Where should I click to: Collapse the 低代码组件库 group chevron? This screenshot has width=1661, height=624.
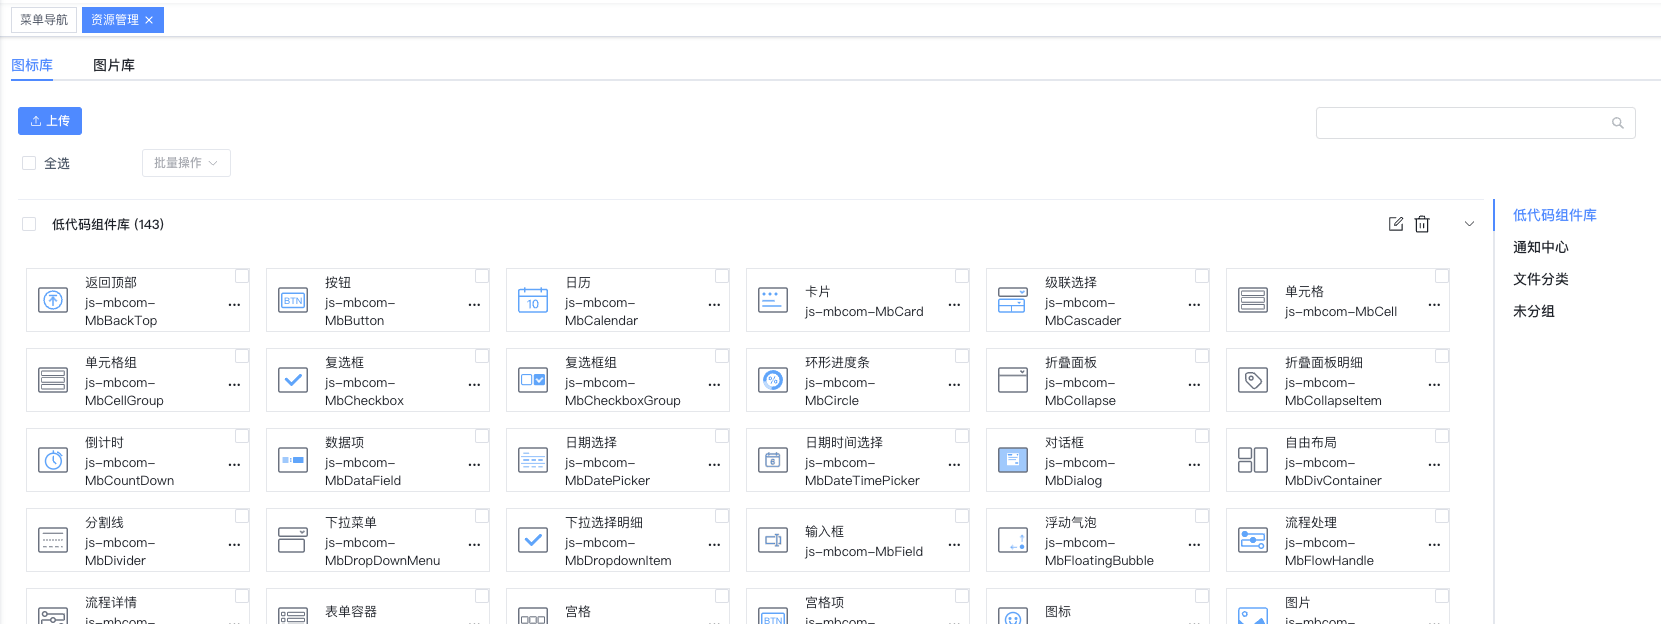pyautogui.click(x=1469, y=224)
